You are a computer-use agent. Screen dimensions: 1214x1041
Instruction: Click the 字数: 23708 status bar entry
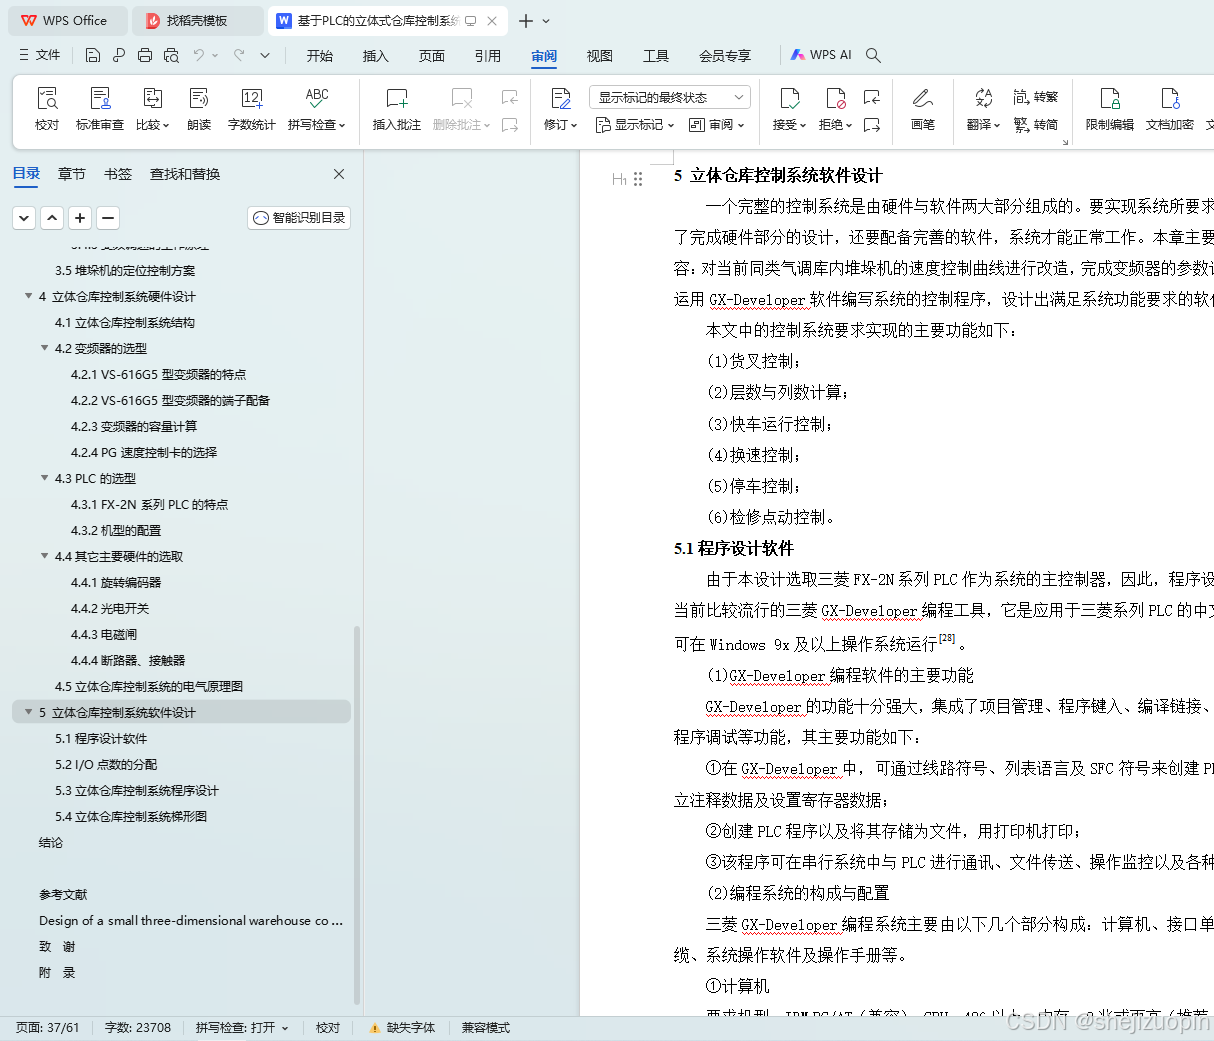138,1028
